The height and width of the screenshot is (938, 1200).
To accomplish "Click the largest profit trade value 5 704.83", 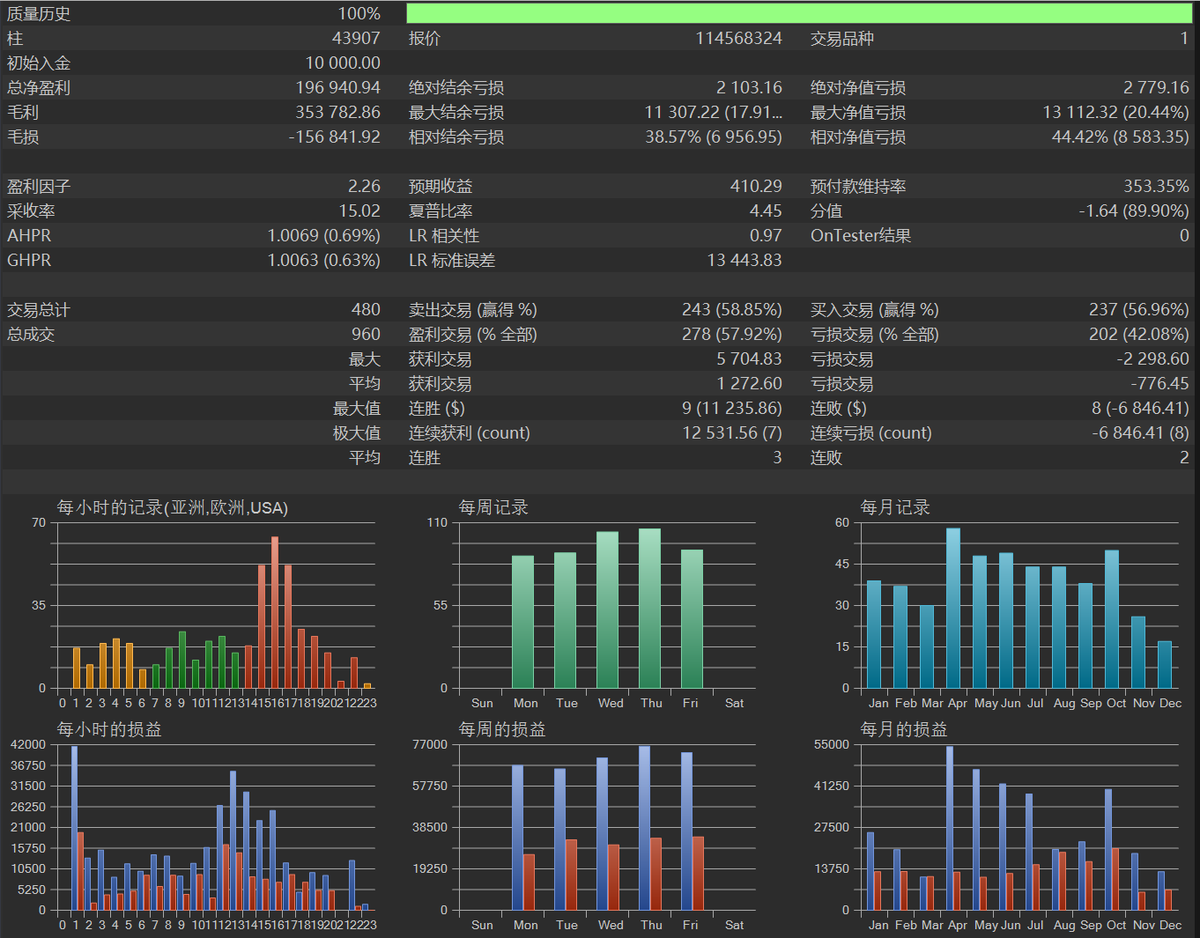I will point(749,359).
